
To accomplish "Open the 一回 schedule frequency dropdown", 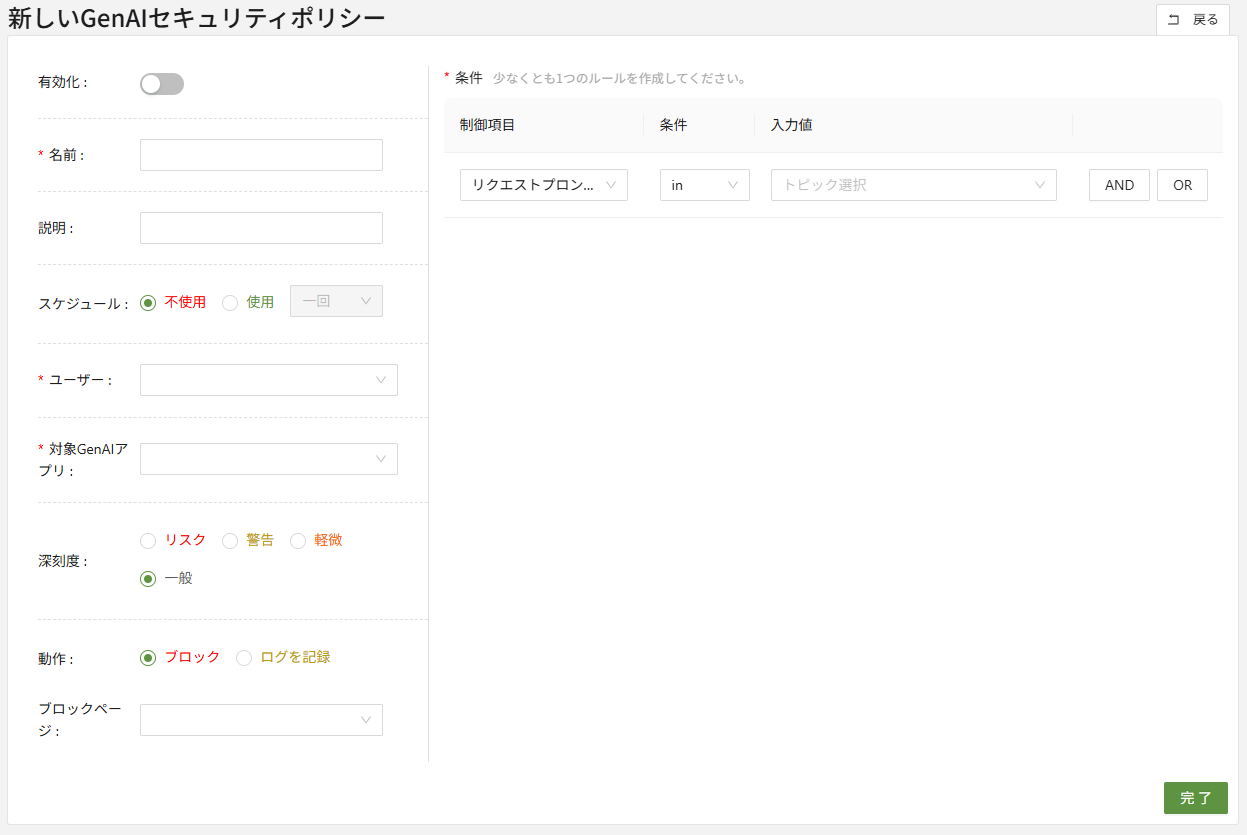I will pyautogui.click(x=336, y=301).
